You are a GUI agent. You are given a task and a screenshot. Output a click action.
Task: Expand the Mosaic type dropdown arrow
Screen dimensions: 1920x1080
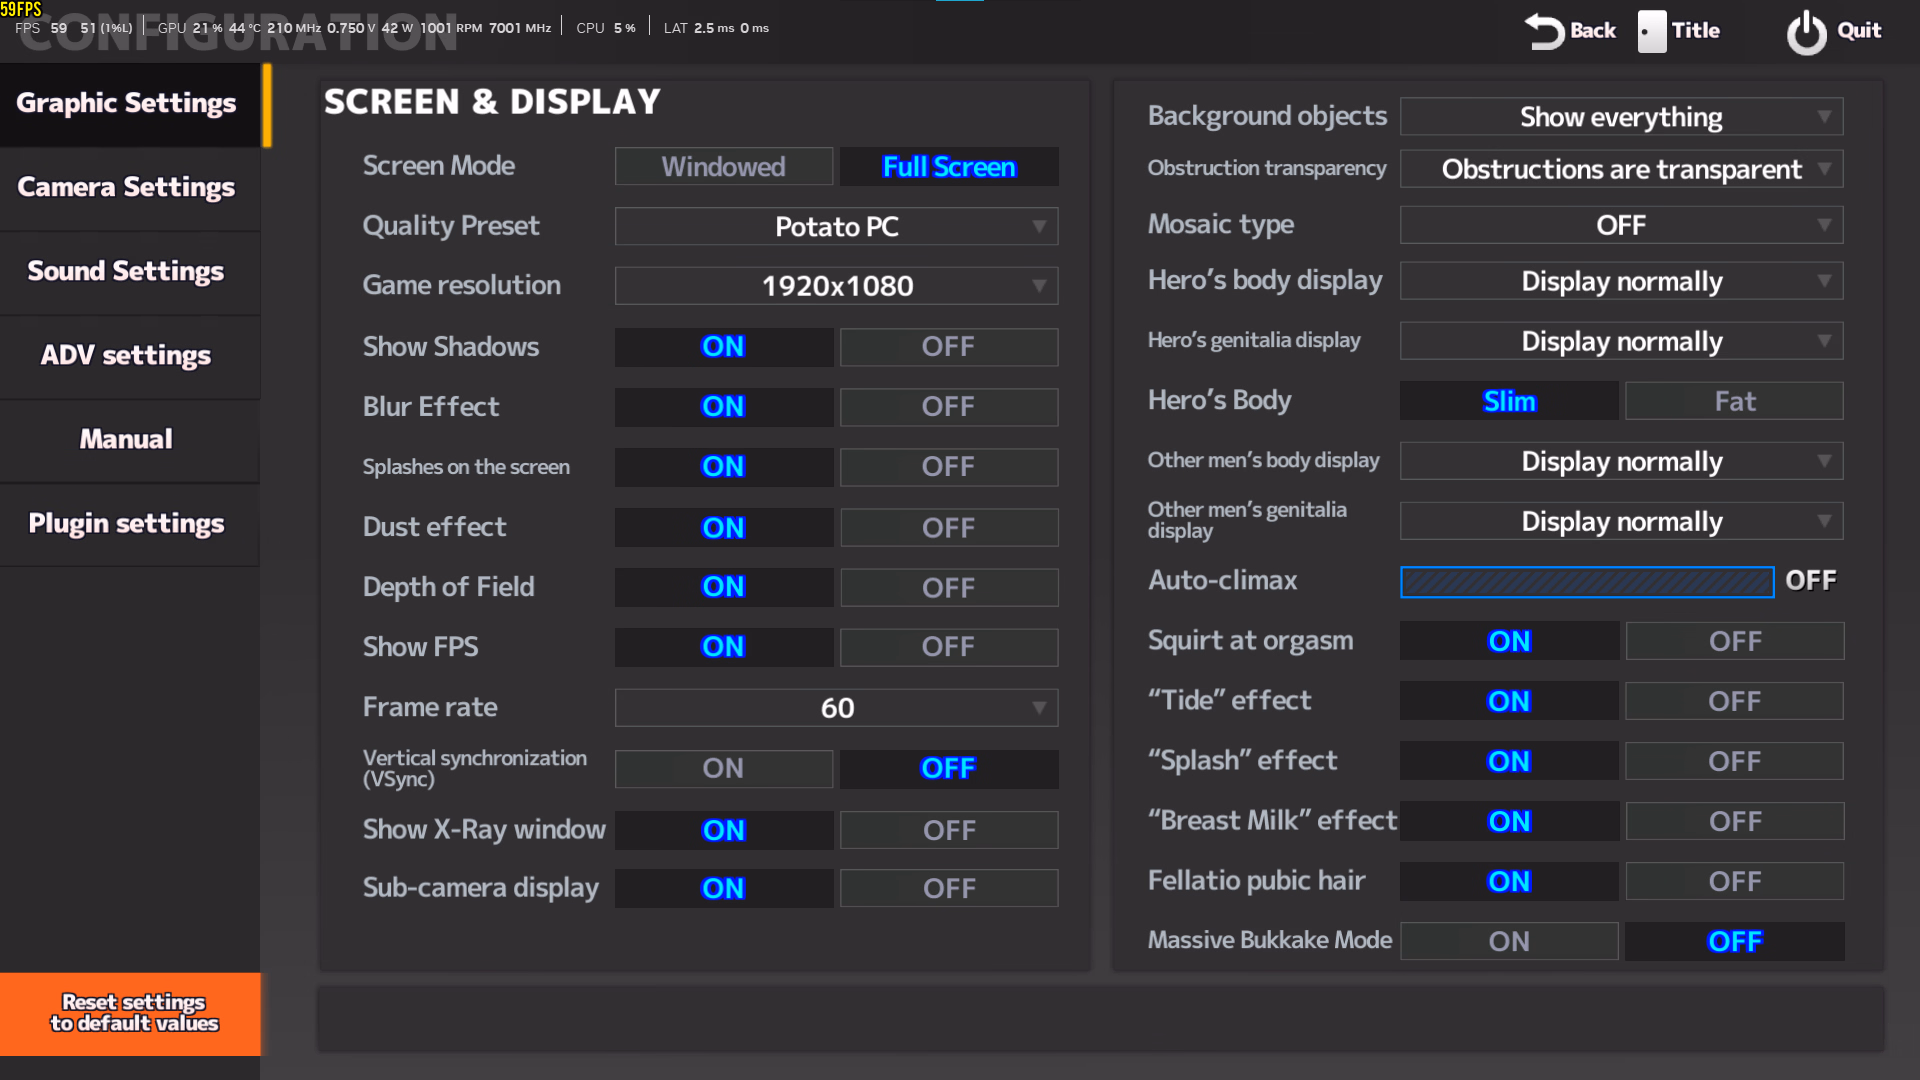pos(1824,225)
